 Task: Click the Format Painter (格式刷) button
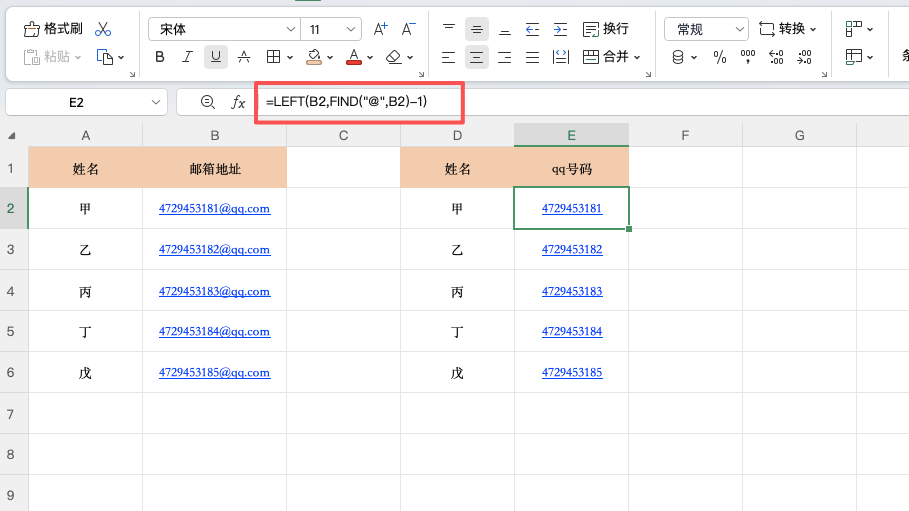(53, 28)
